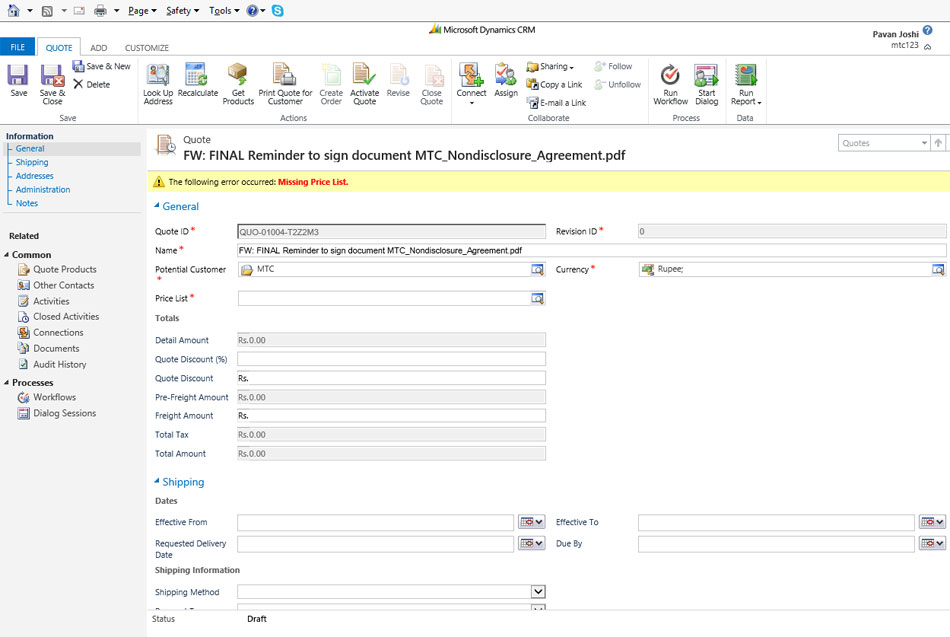This screenshot has width=950, height=637.
Task: Collapse the Shipping section header
Action: click(157, 482)
